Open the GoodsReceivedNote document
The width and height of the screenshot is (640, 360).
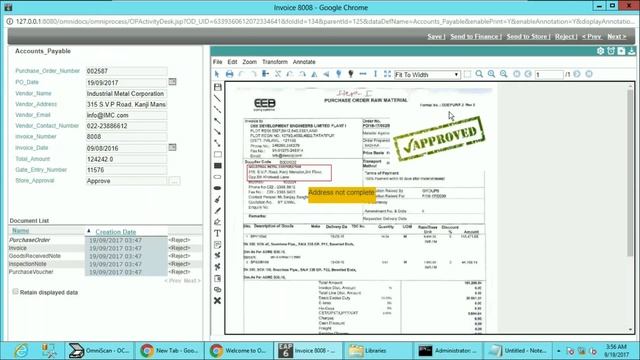coord(35,256)
